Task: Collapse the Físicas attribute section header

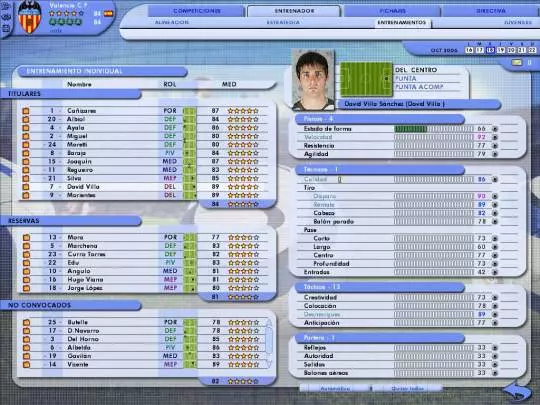Action: pyautogui.click(x=380, y=119)
